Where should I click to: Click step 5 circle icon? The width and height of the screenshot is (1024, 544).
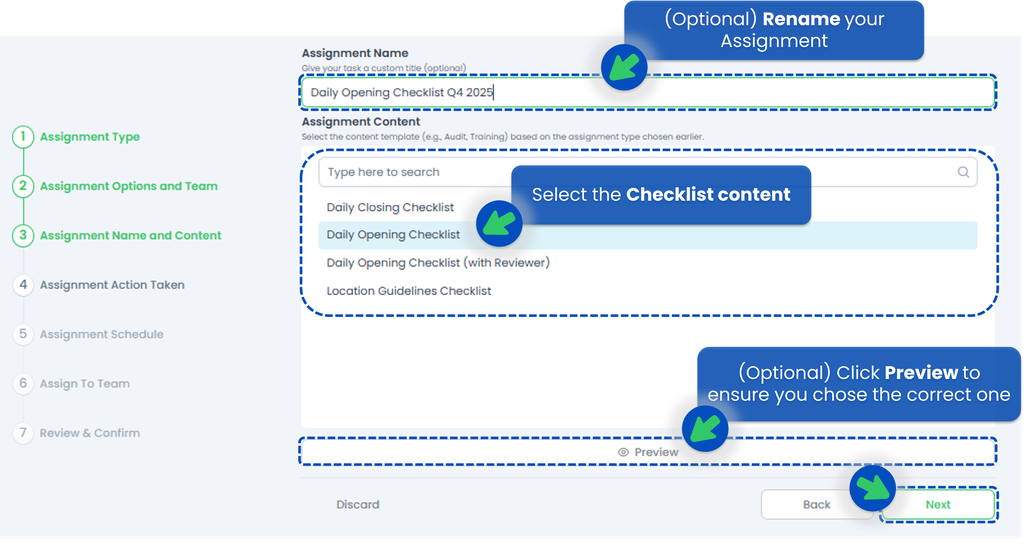click(23, 334)
